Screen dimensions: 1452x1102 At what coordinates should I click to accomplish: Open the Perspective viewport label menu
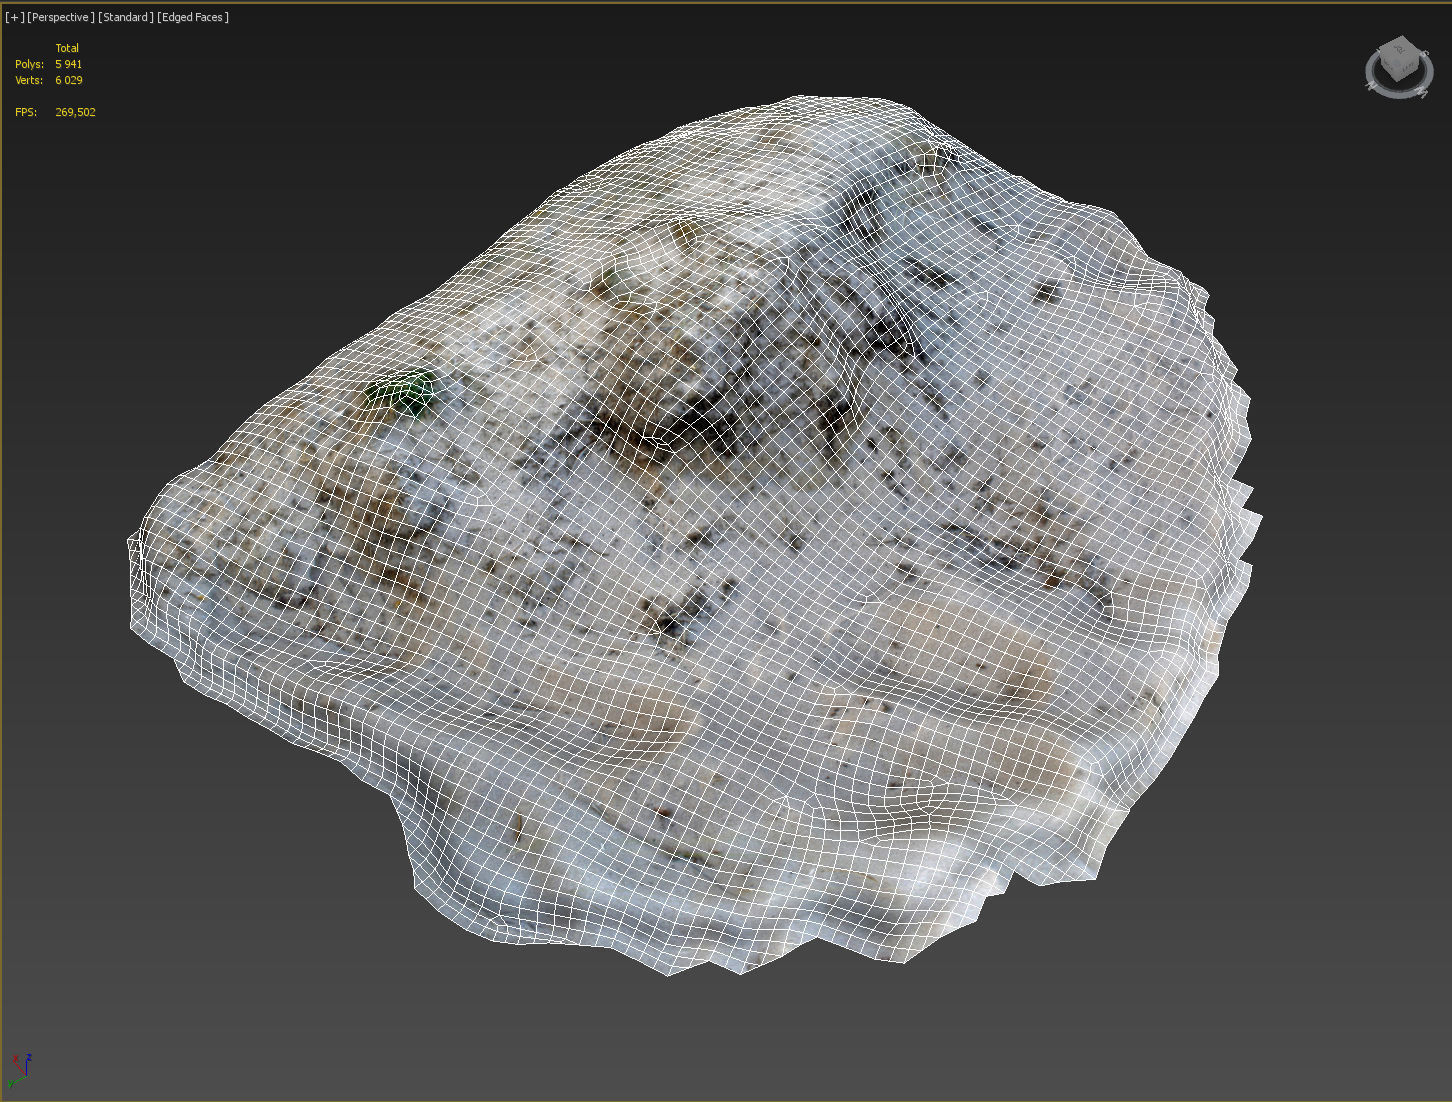(62, 17)
